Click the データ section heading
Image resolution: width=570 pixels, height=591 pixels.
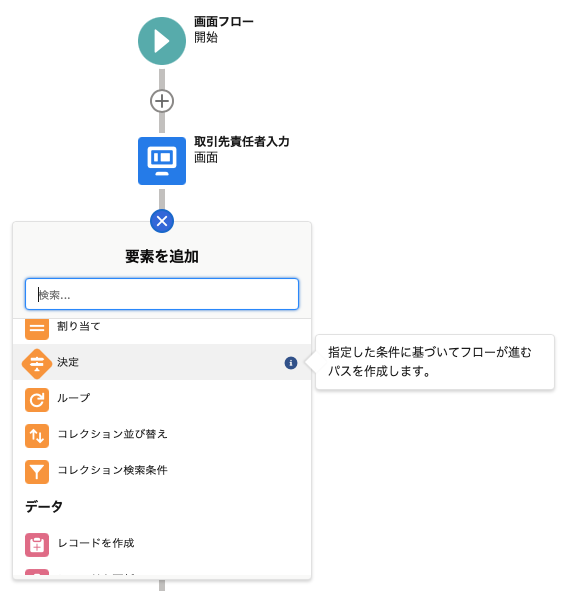[x=44, y=506]
